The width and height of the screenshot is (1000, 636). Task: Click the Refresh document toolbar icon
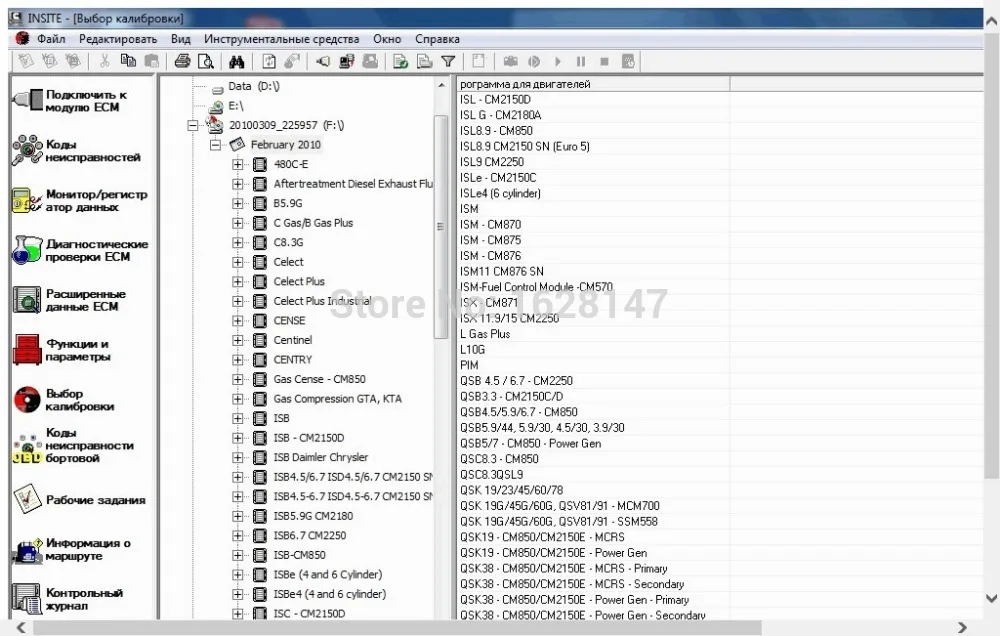pyautogui.click(x=269, y=61)
